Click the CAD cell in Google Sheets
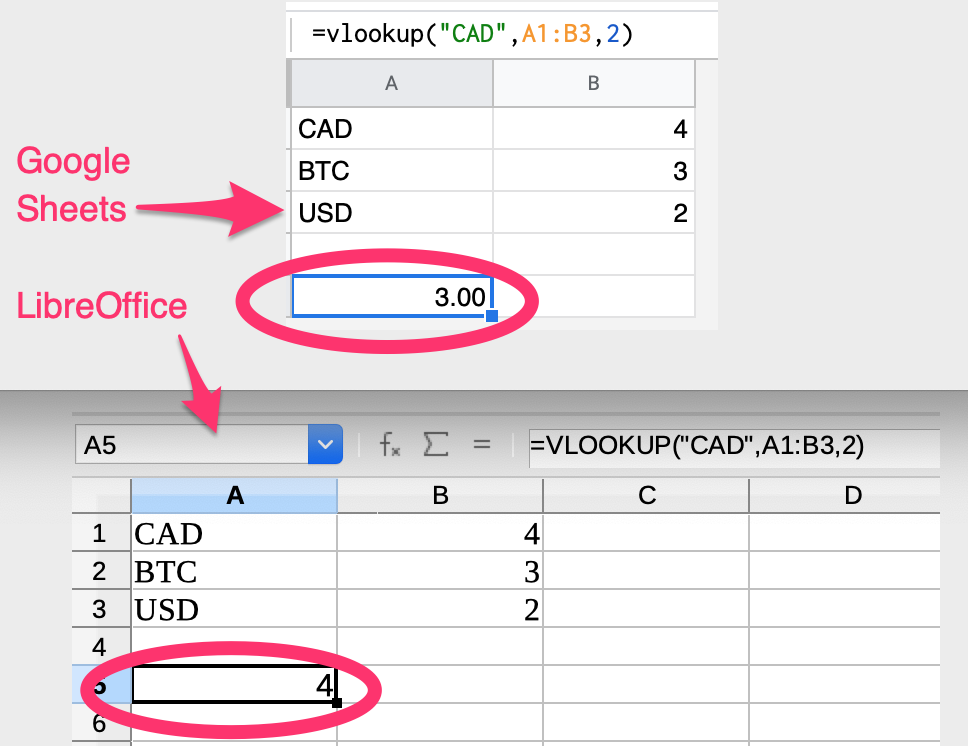 click(391, 129)
